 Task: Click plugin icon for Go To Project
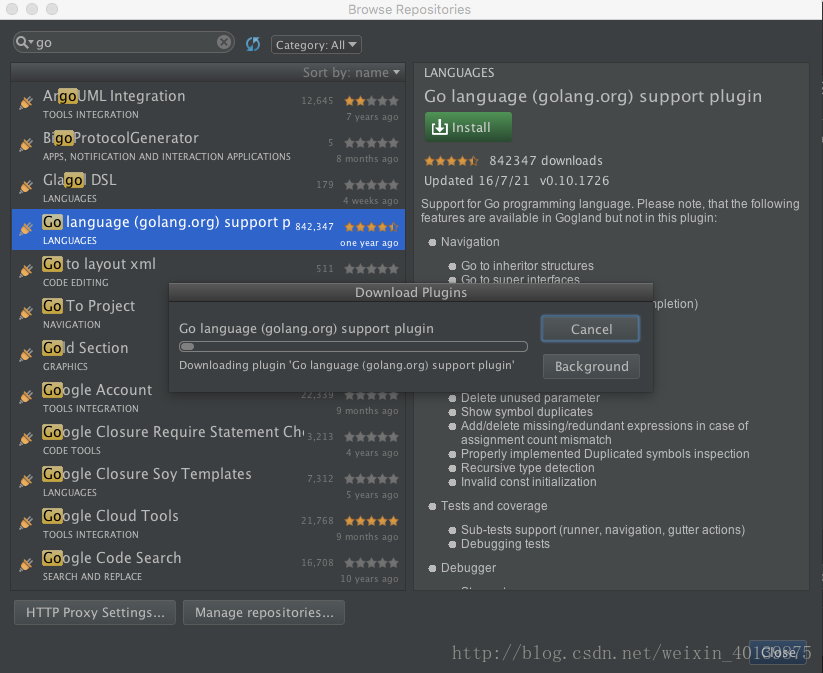tap(26, 313)
